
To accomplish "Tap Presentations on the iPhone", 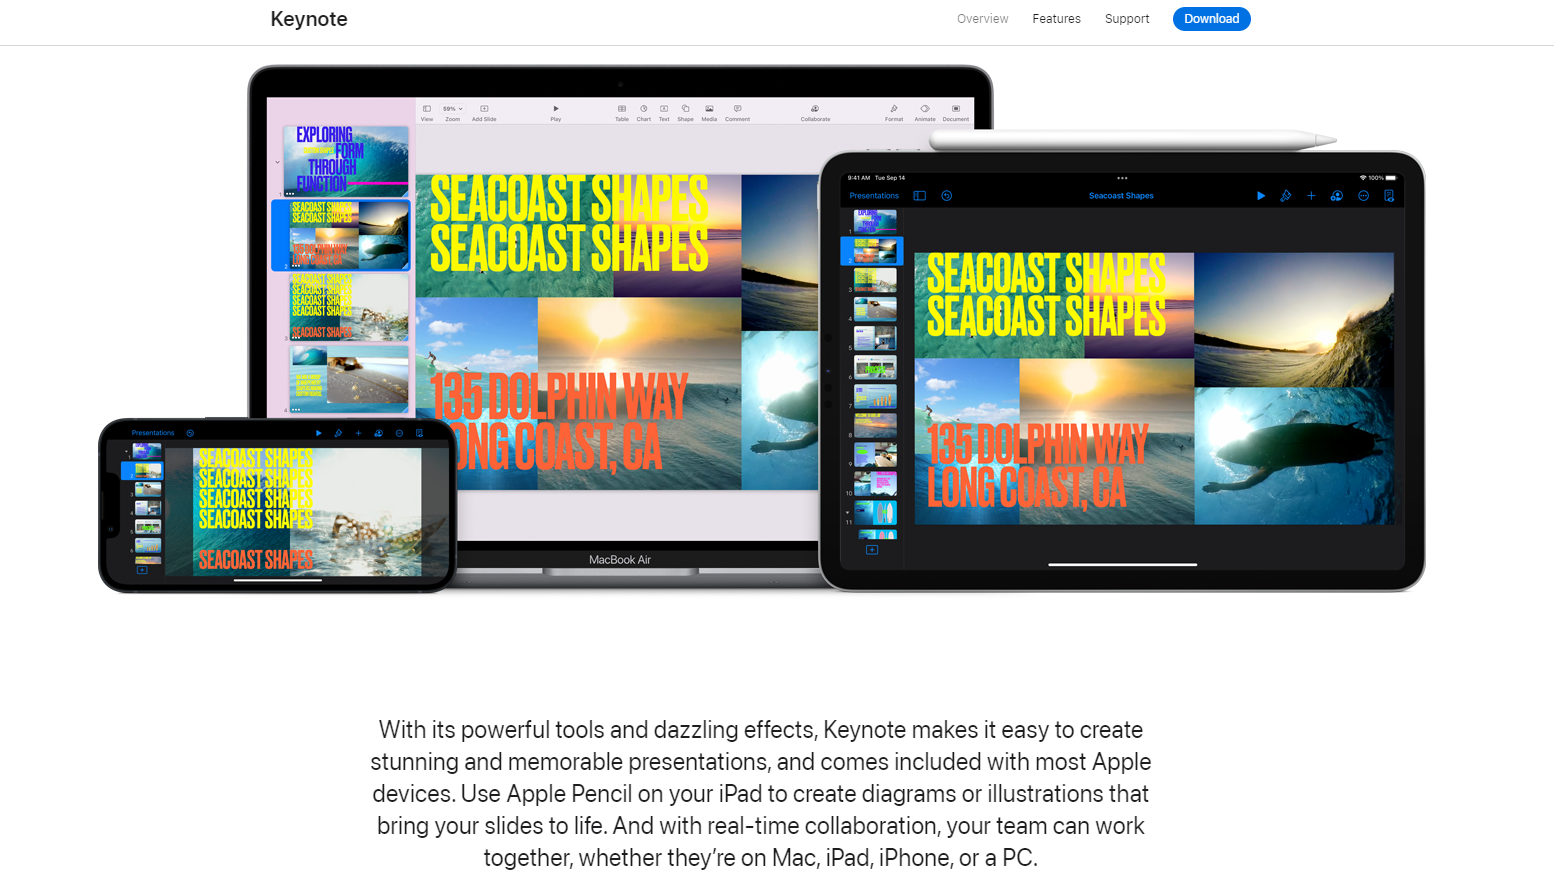I will pos(153,433).
